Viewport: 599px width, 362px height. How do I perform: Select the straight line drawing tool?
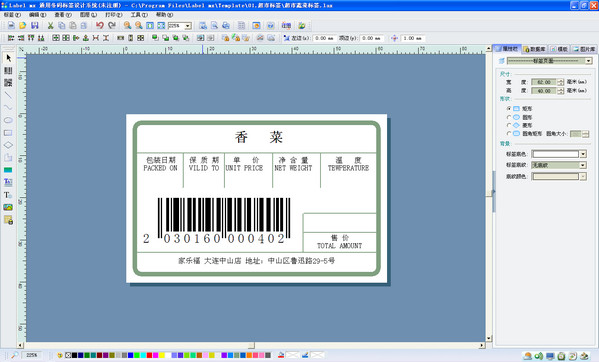pos(8,95)
